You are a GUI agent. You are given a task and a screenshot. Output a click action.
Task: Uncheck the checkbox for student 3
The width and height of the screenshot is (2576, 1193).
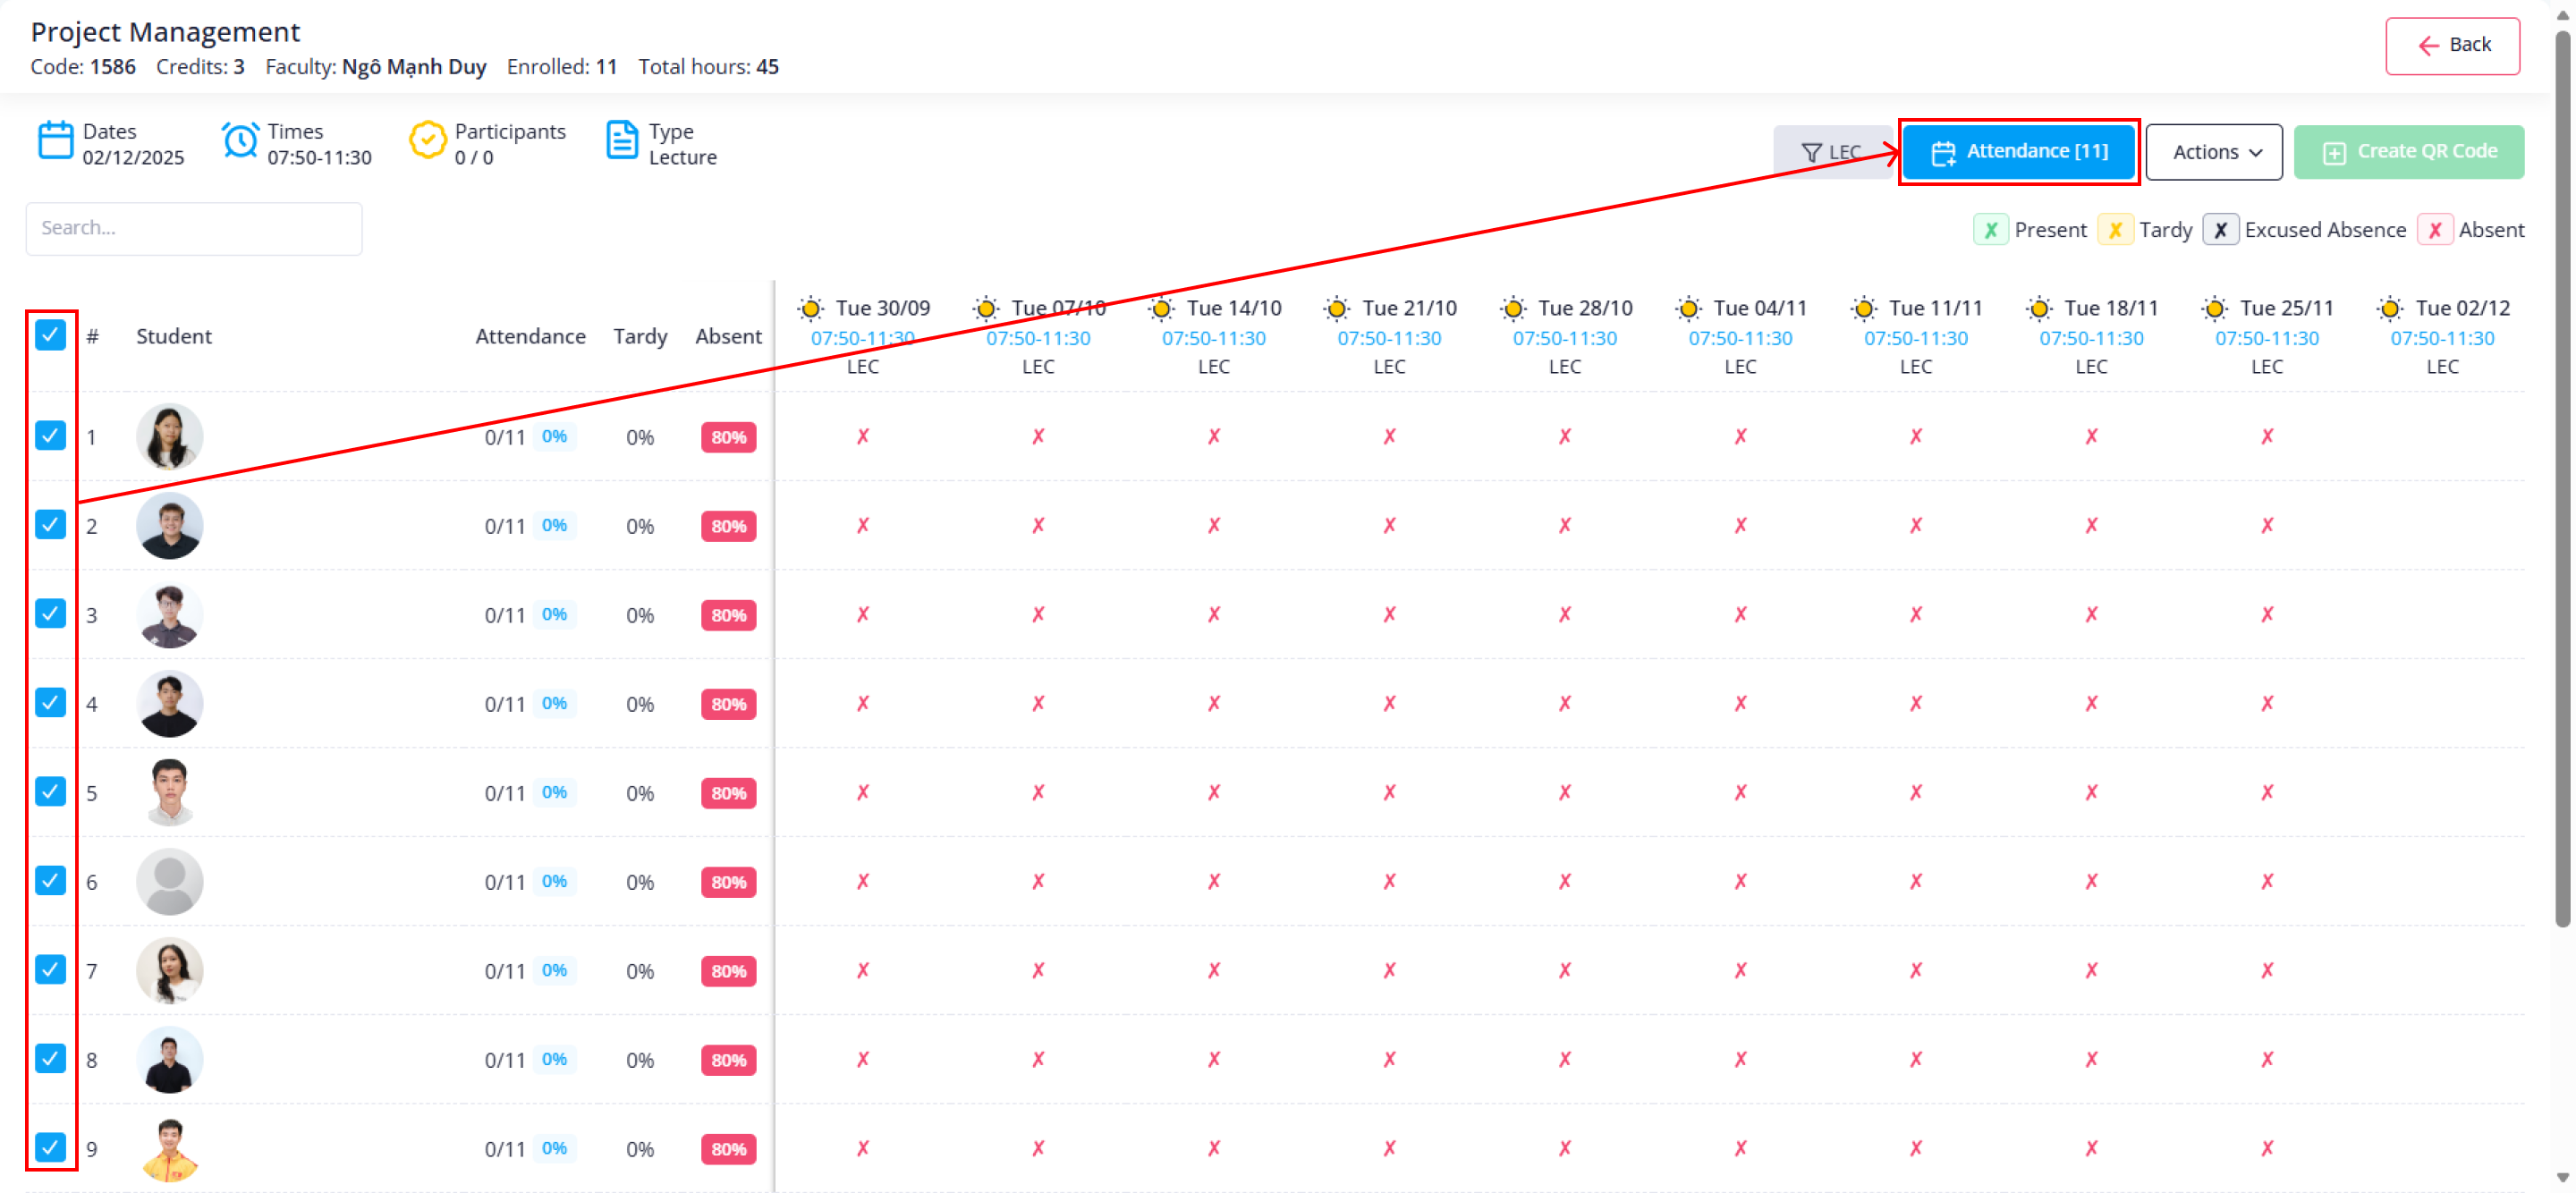pos(50,613)
